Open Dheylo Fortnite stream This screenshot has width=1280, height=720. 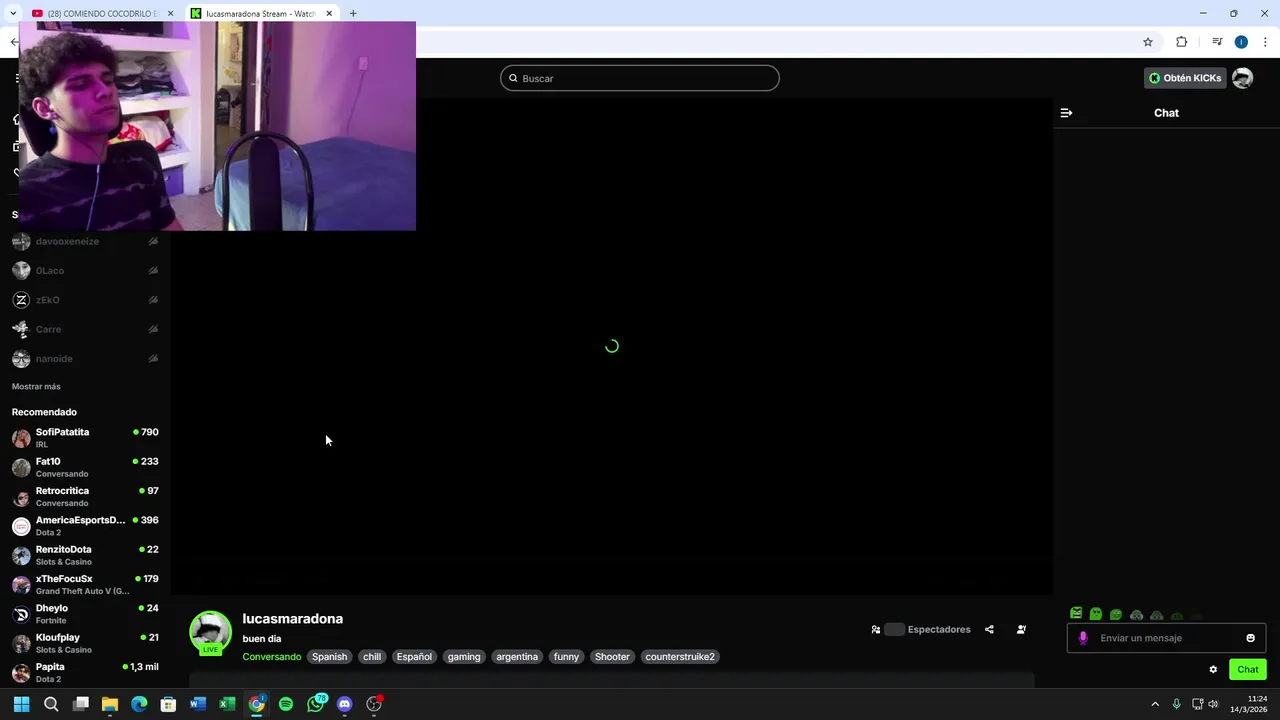pos(85,614)
